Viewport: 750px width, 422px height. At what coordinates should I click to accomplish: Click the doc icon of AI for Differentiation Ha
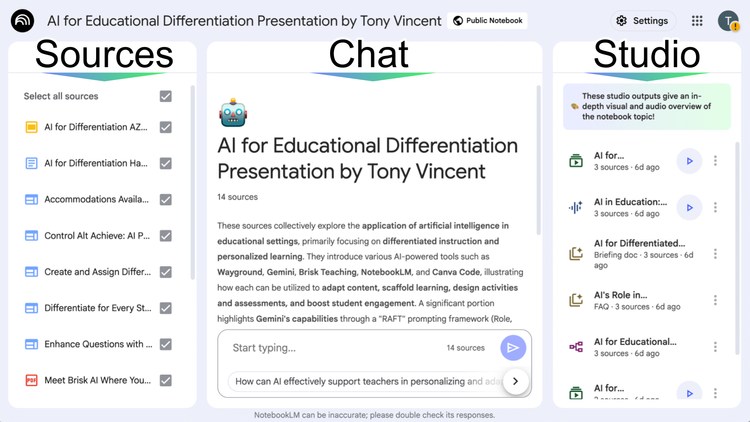click(31, 163)
